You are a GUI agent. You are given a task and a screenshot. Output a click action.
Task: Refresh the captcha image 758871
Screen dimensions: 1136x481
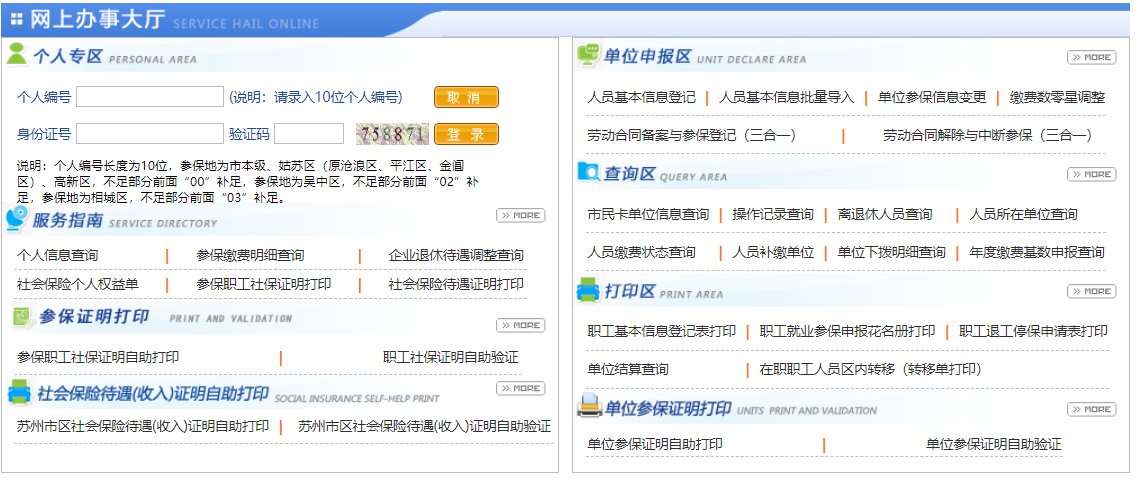tap(392, 134)
